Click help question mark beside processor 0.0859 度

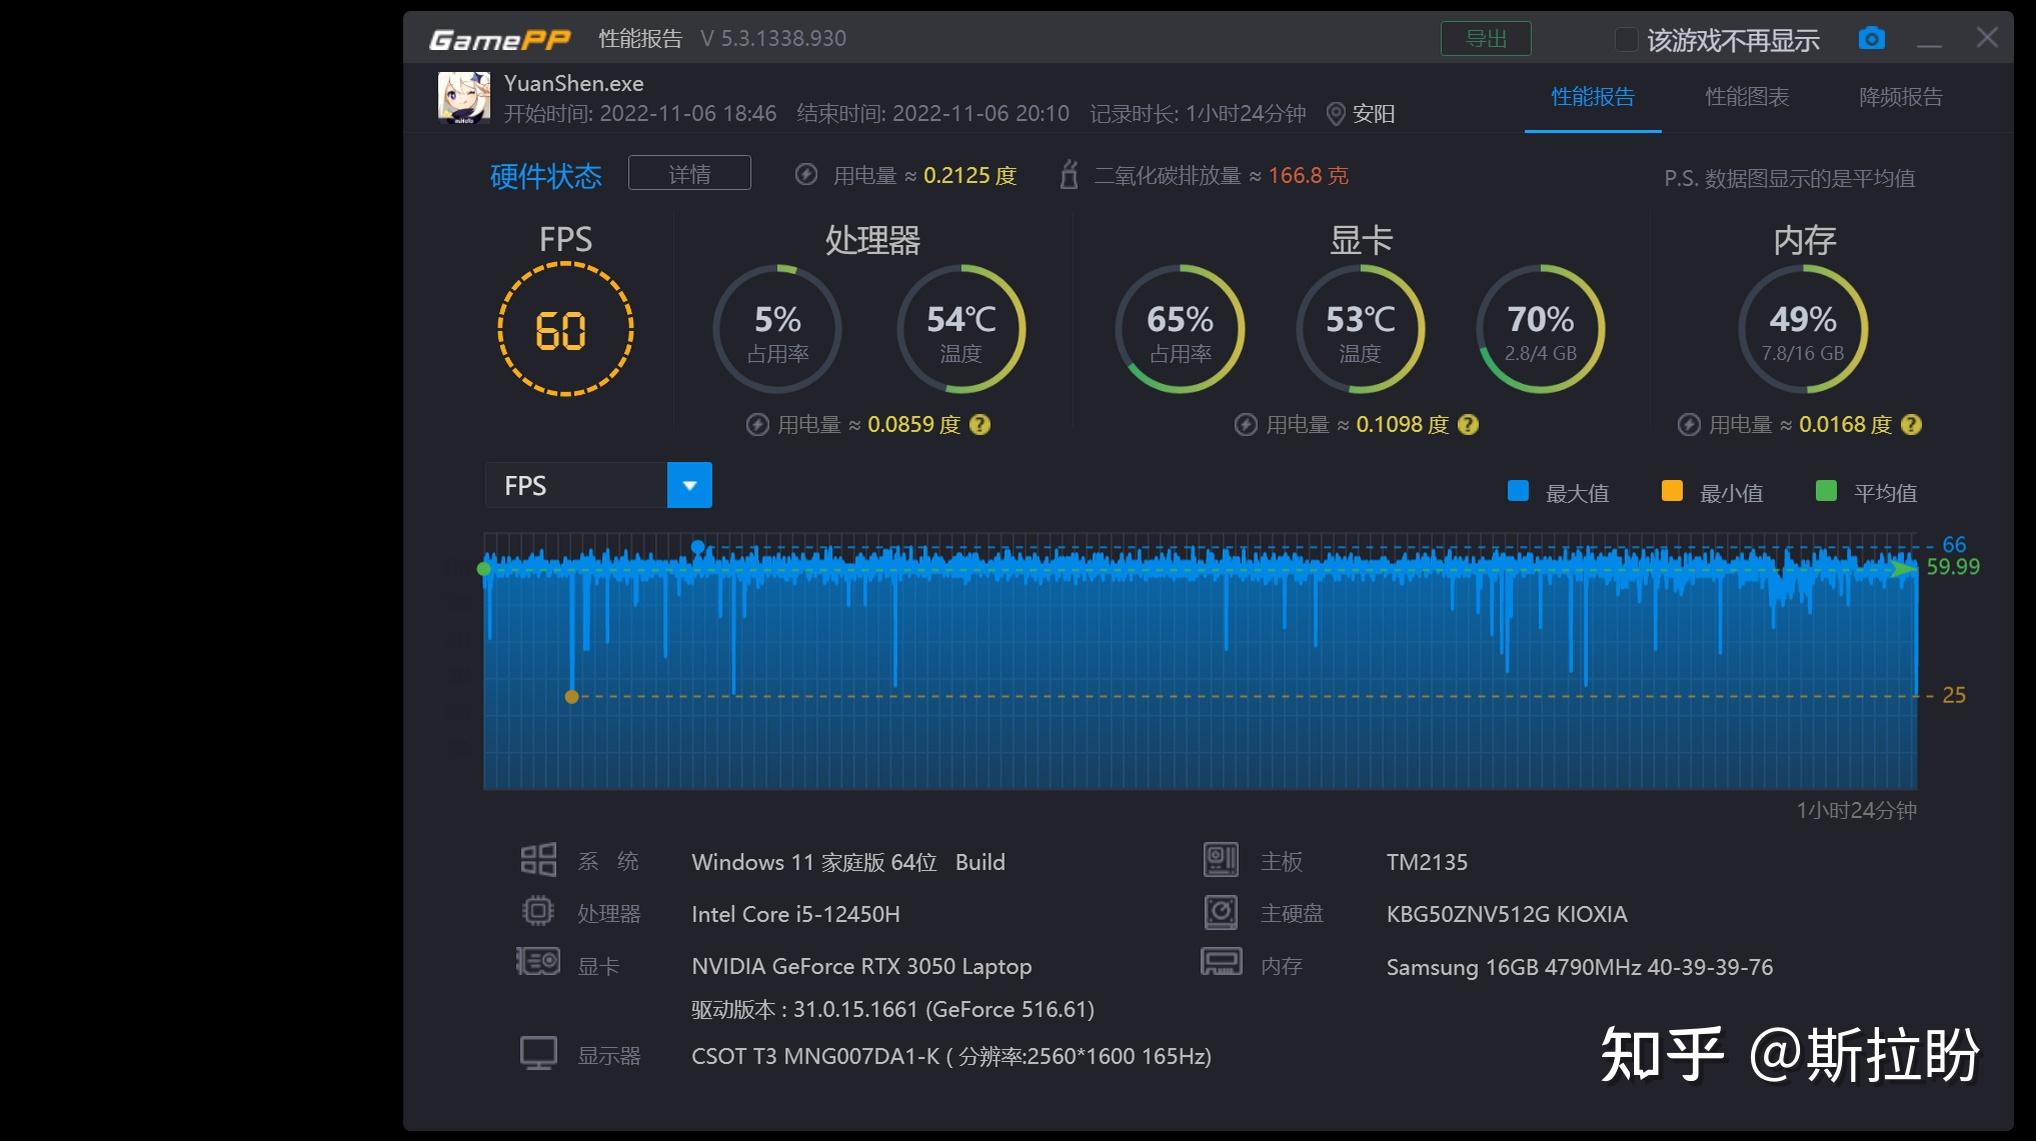(980, 424)
